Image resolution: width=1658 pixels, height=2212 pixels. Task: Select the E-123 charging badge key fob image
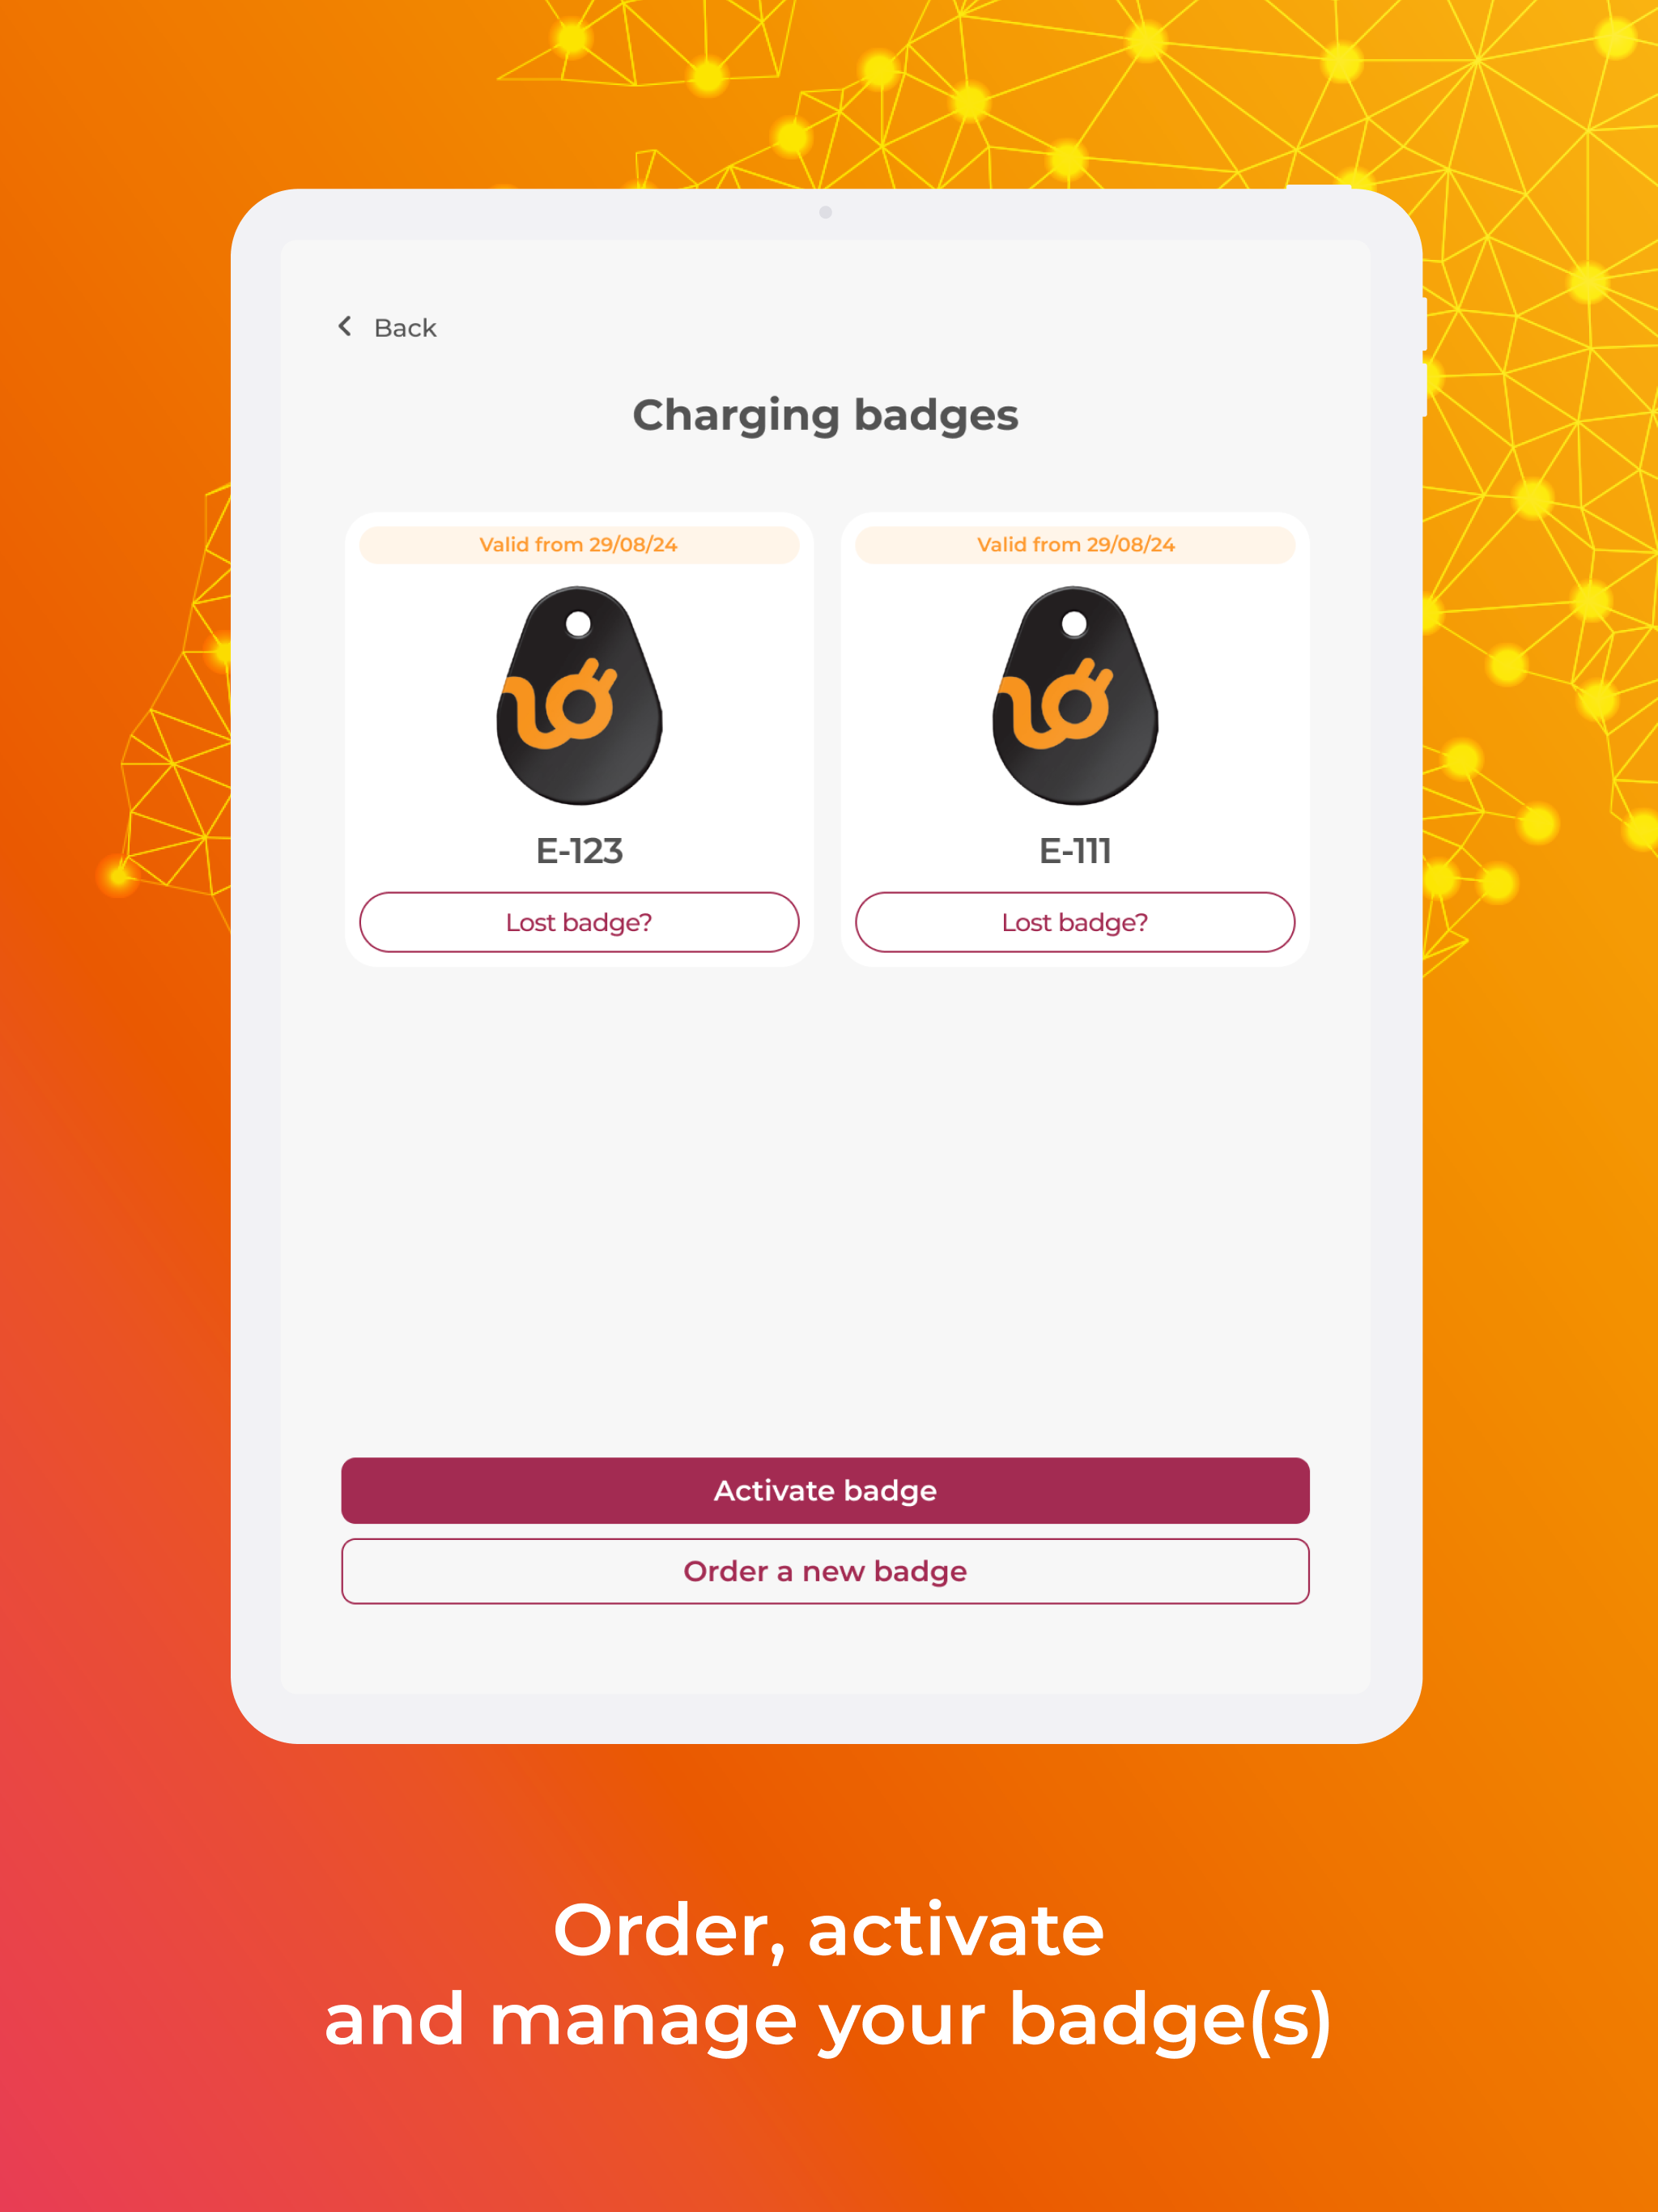pos(579,696)
